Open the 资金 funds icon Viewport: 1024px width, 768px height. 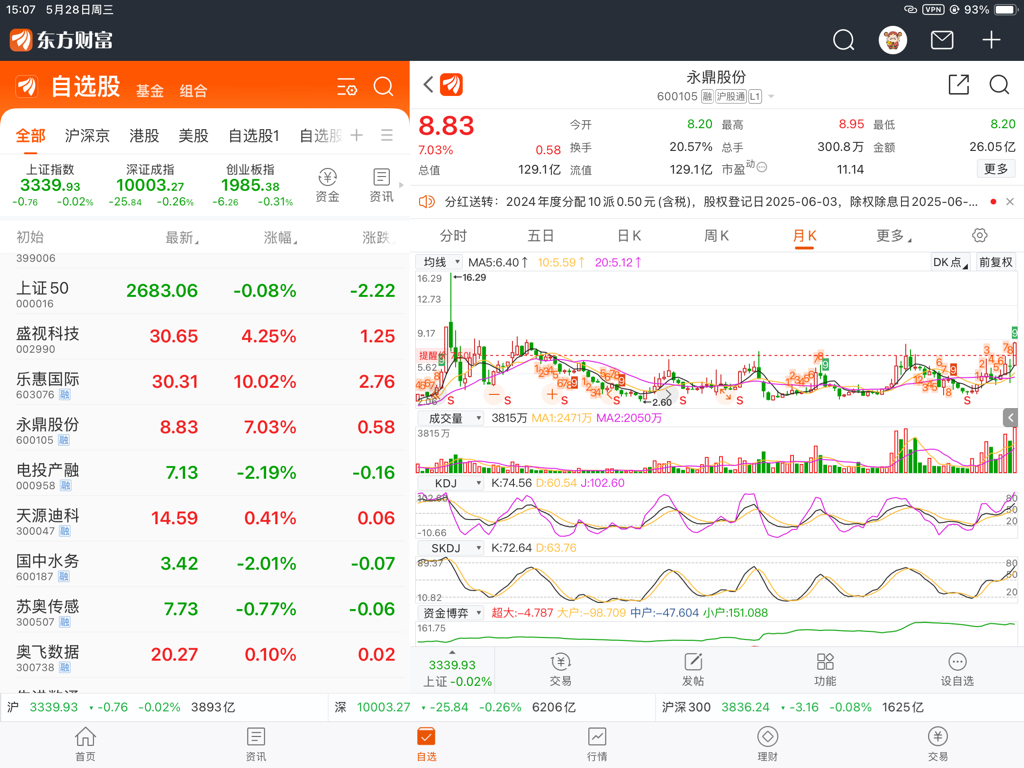327,185
